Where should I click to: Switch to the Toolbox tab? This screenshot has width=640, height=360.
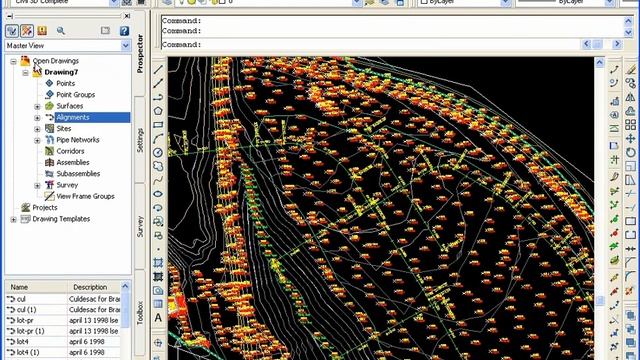140,313
